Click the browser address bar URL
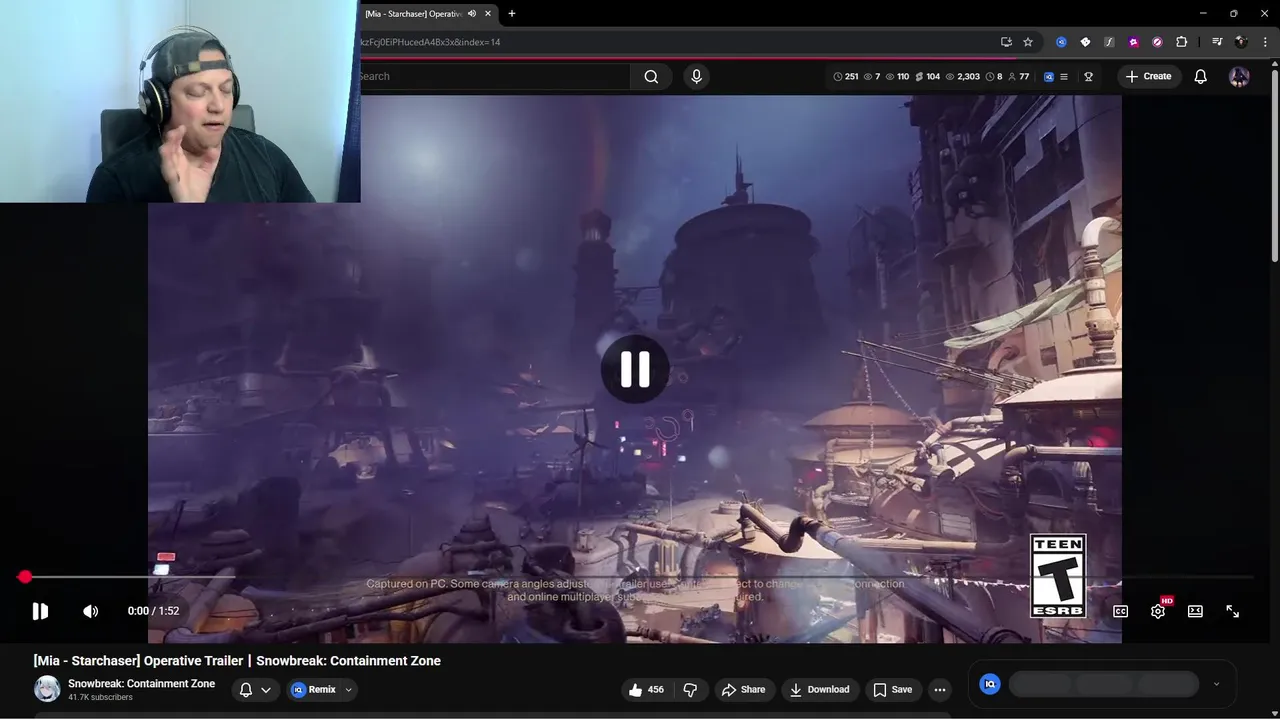 pos(430,42)
